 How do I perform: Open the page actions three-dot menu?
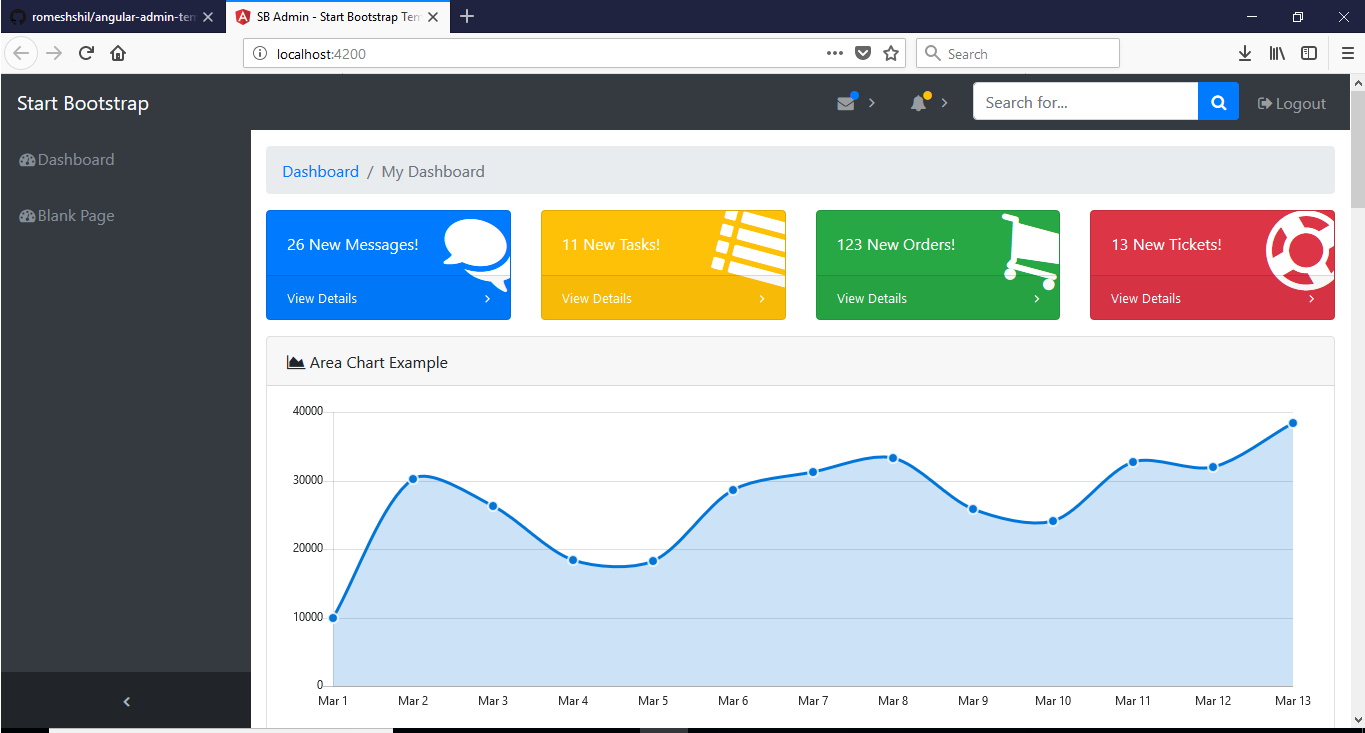click(835, 54)
